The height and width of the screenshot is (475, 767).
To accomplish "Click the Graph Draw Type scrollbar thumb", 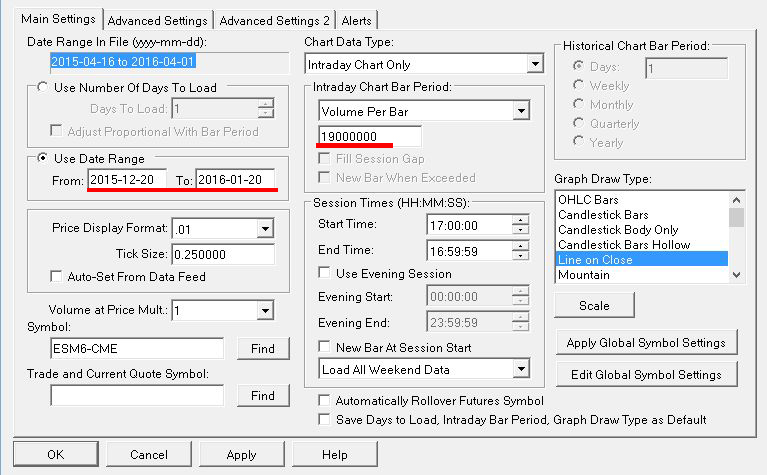I will [x=737, y=217].
